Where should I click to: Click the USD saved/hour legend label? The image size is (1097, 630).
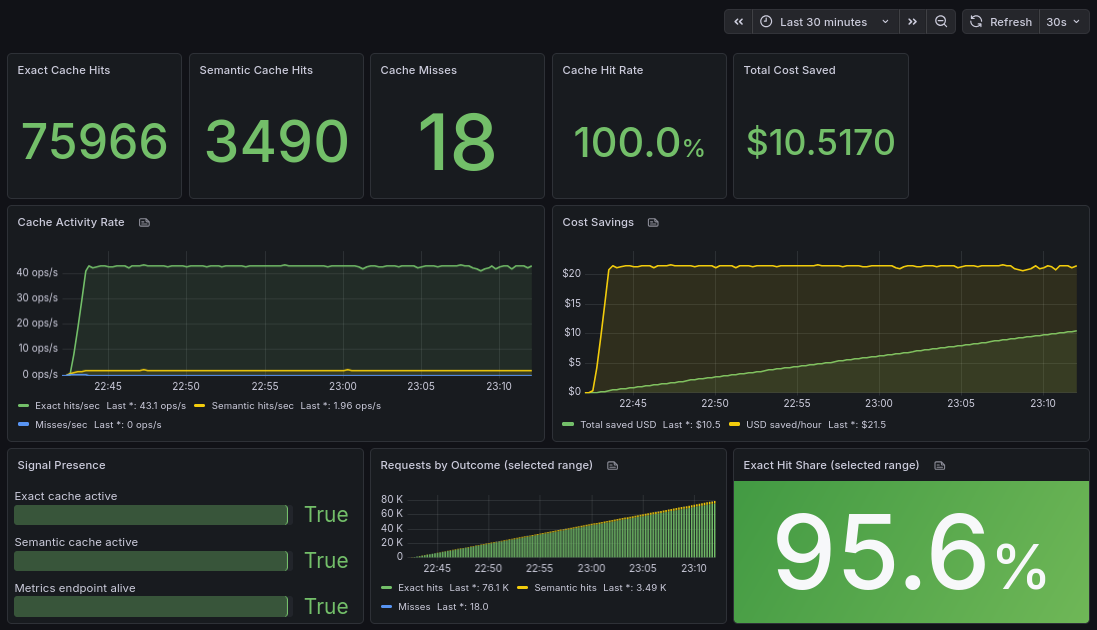tap(783, 424)
